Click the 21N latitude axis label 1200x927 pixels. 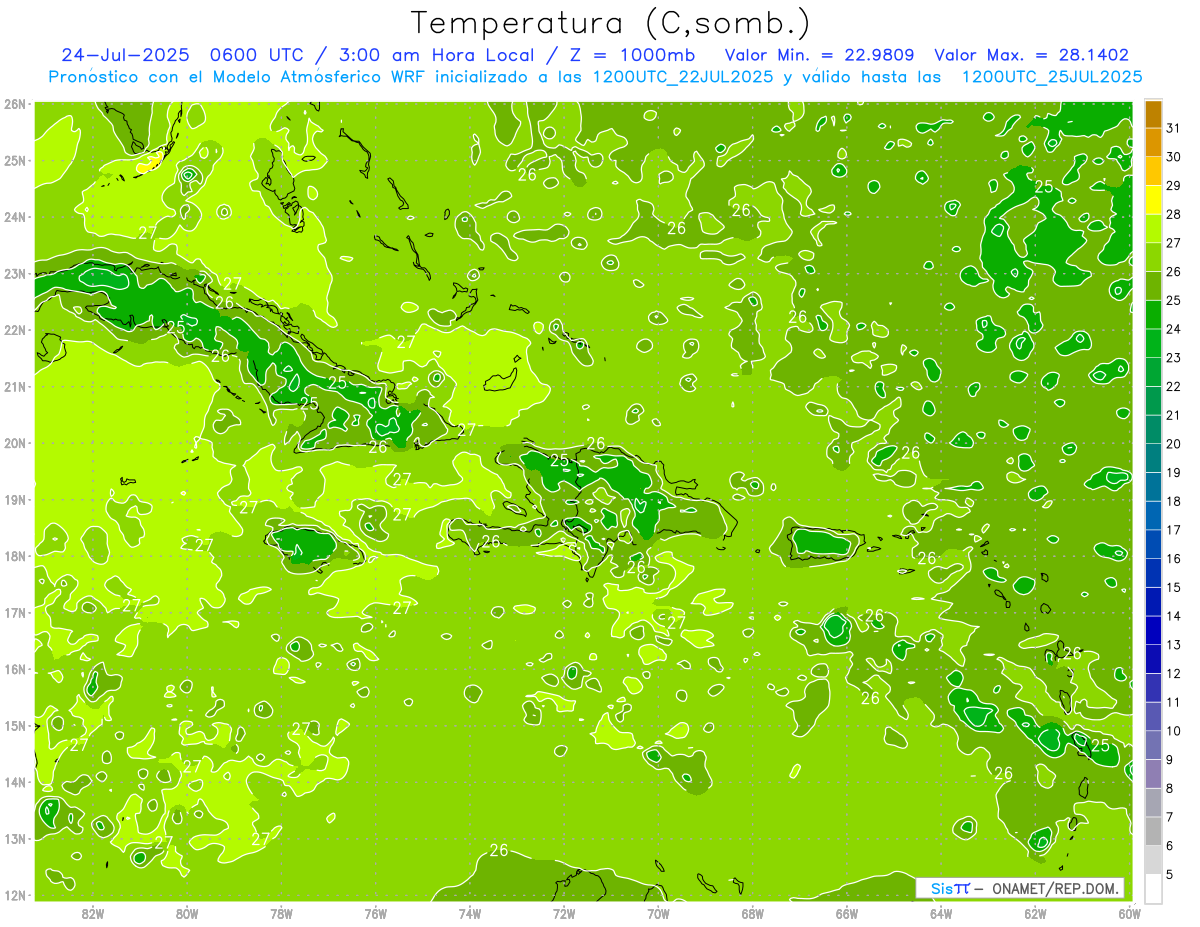tap(15, 387)
